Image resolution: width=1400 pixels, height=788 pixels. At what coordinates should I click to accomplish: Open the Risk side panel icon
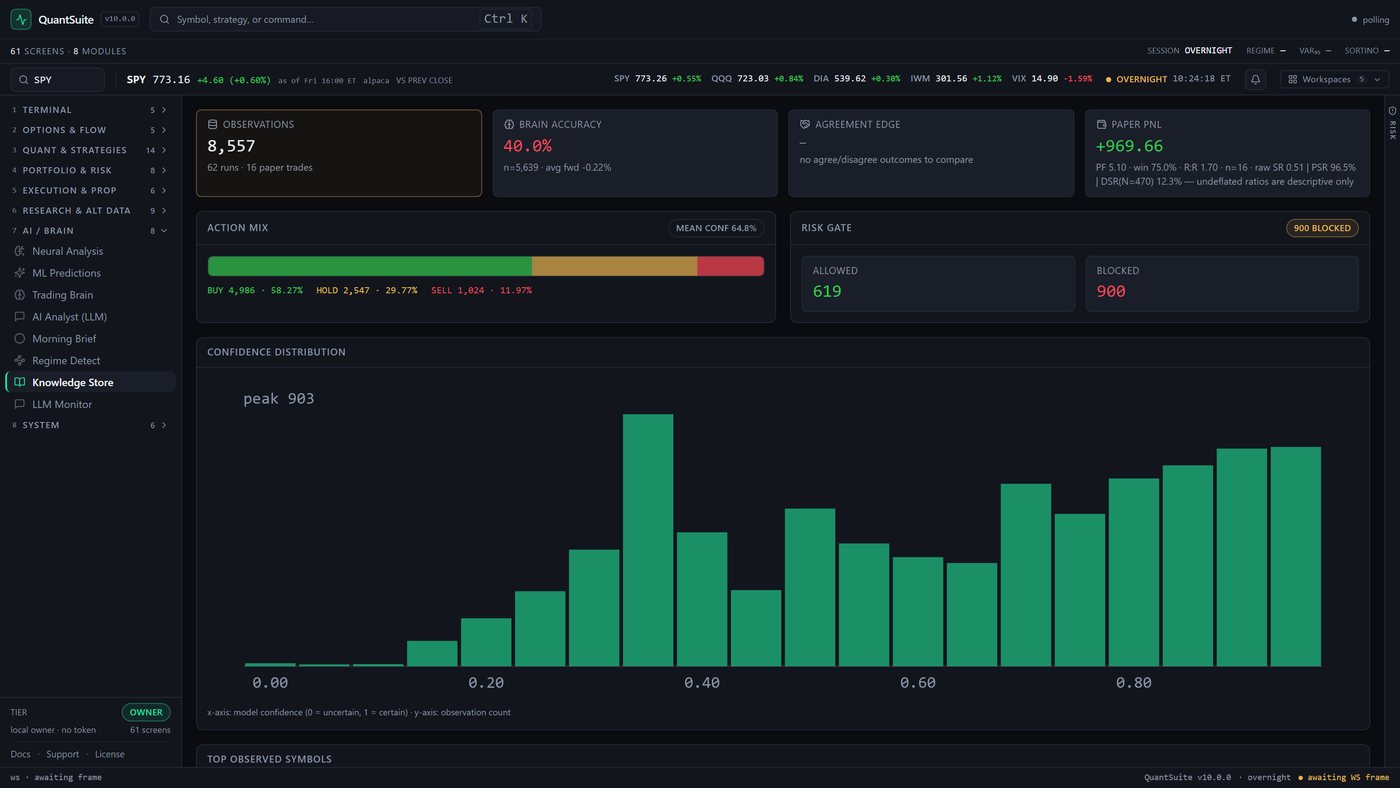1392,111
